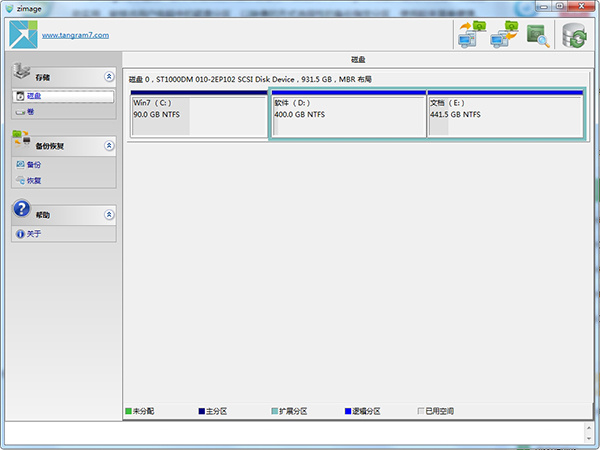Open the 关于 about entry
This screenshot has height=450, width=600.
coord(34,234)
